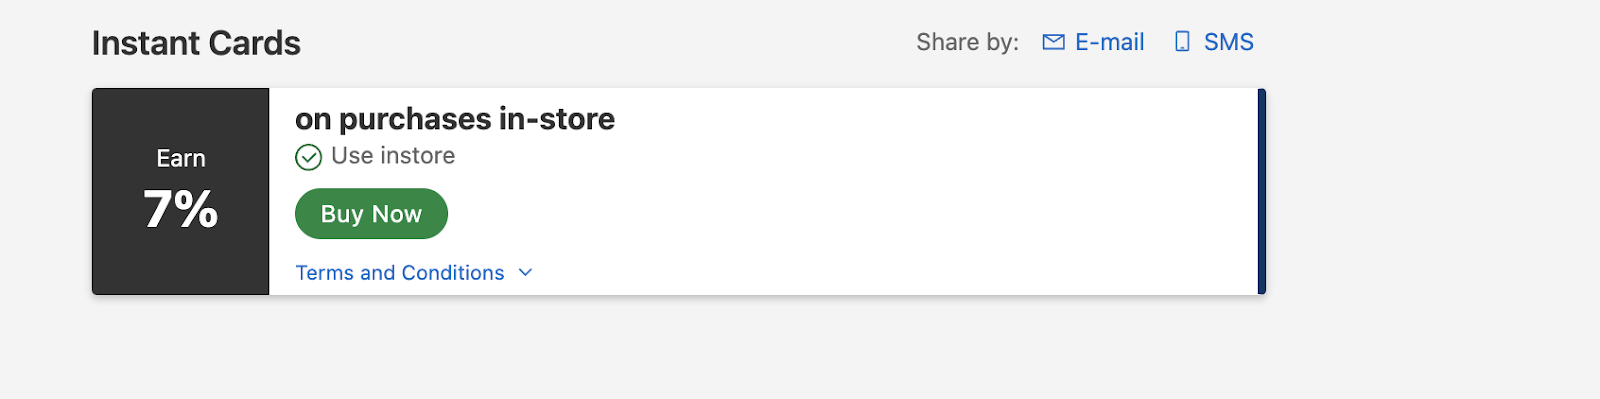Image resolution: width=1600 pixels, height=399 pixels.
Task: Share the card via SMS link
Action: tap(1228, 42)
